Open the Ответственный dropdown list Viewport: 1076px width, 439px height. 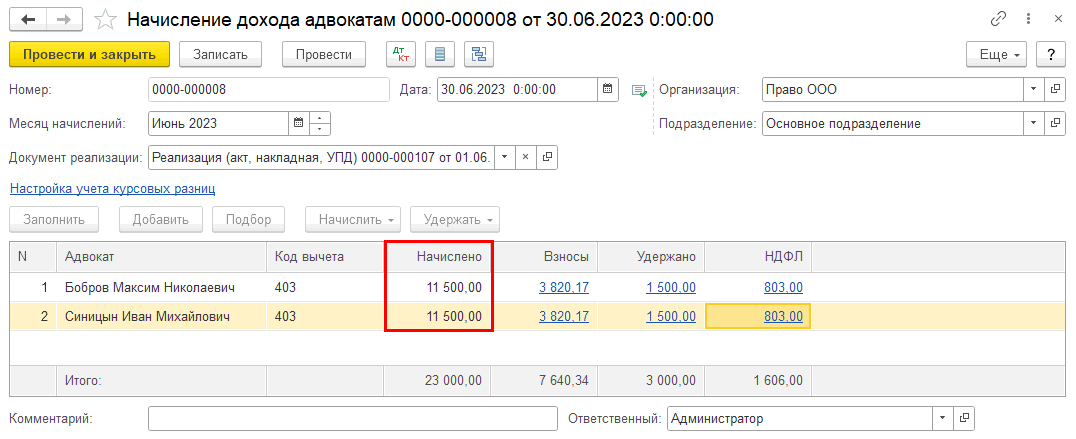[942, 418]
